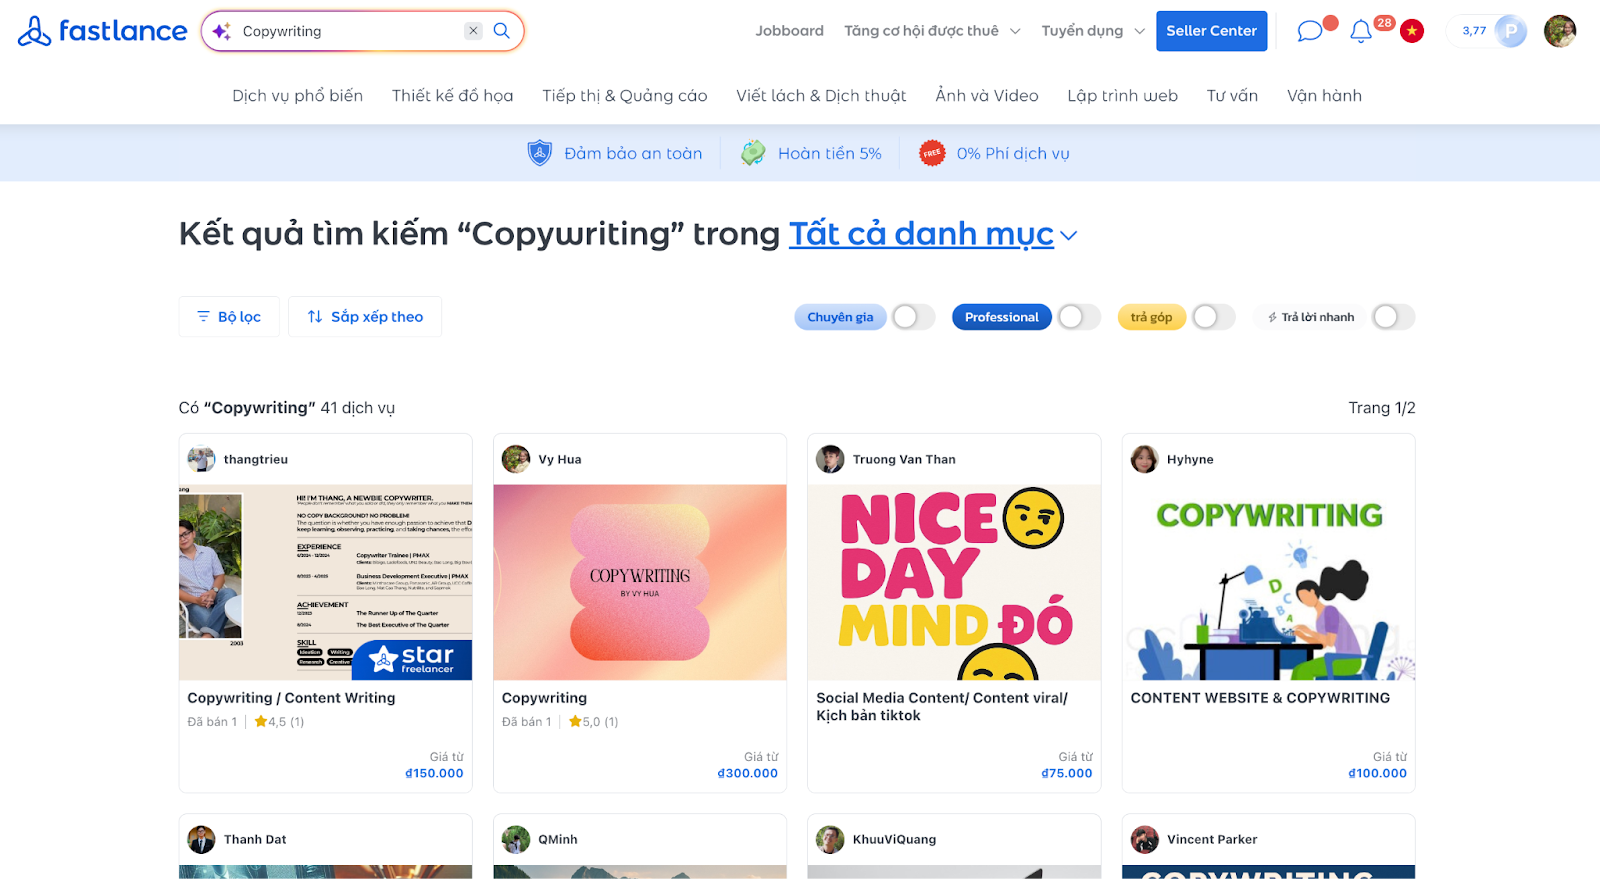Open the 3,77 points balance pill
Screen dimensions: 1600x879
(1487, 31)
